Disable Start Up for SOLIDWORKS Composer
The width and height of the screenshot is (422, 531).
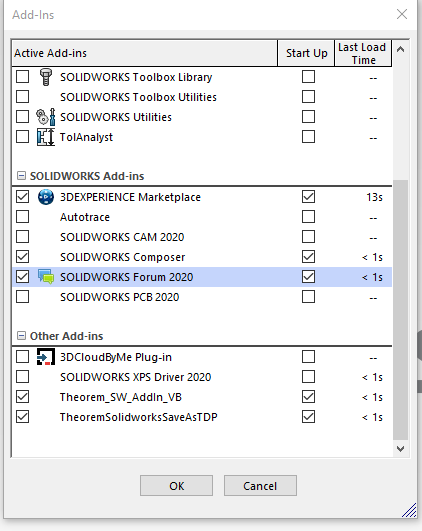[x=308, y=257]
